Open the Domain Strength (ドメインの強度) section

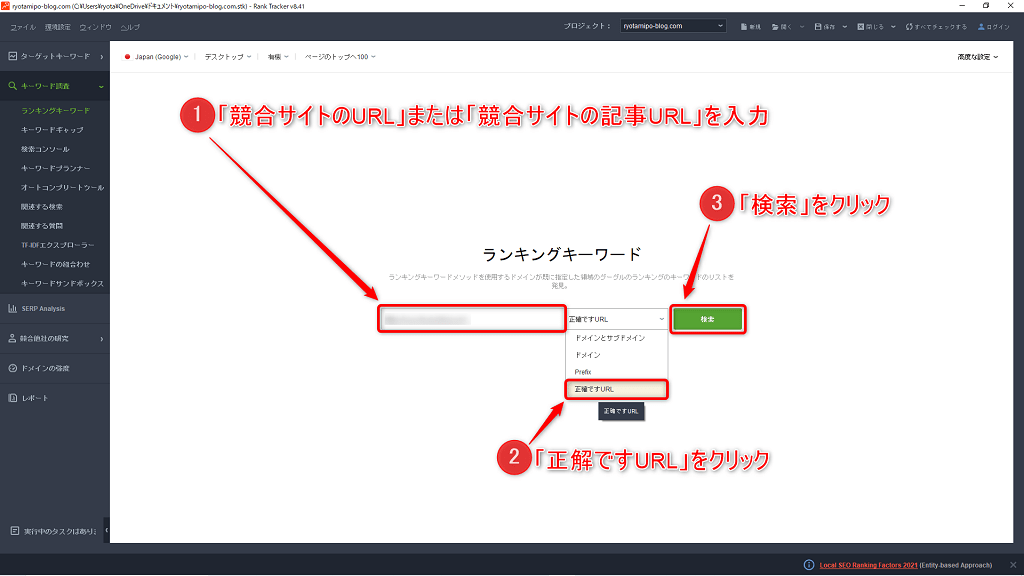(45, 368)
